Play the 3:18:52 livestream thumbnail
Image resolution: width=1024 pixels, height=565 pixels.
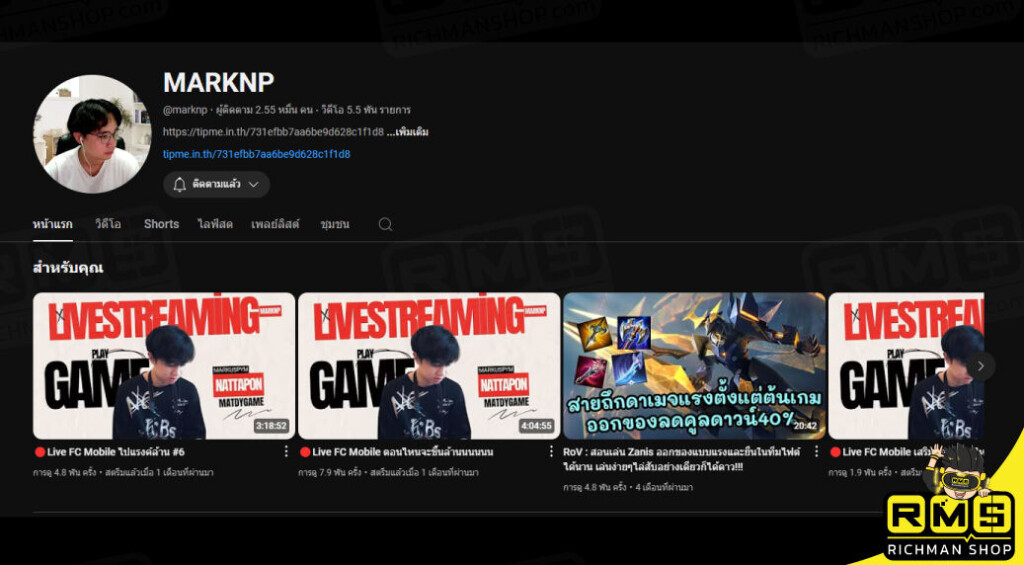(164, 366)
